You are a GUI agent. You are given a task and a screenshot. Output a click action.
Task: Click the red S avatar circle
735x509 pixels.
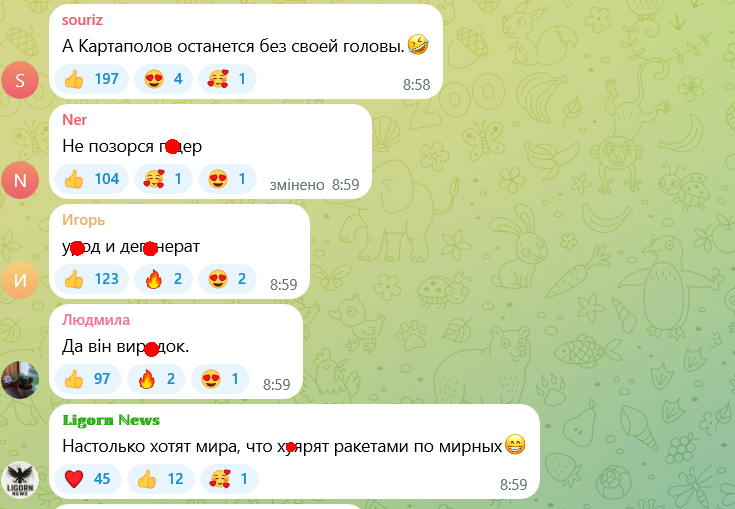coord(20,80)
